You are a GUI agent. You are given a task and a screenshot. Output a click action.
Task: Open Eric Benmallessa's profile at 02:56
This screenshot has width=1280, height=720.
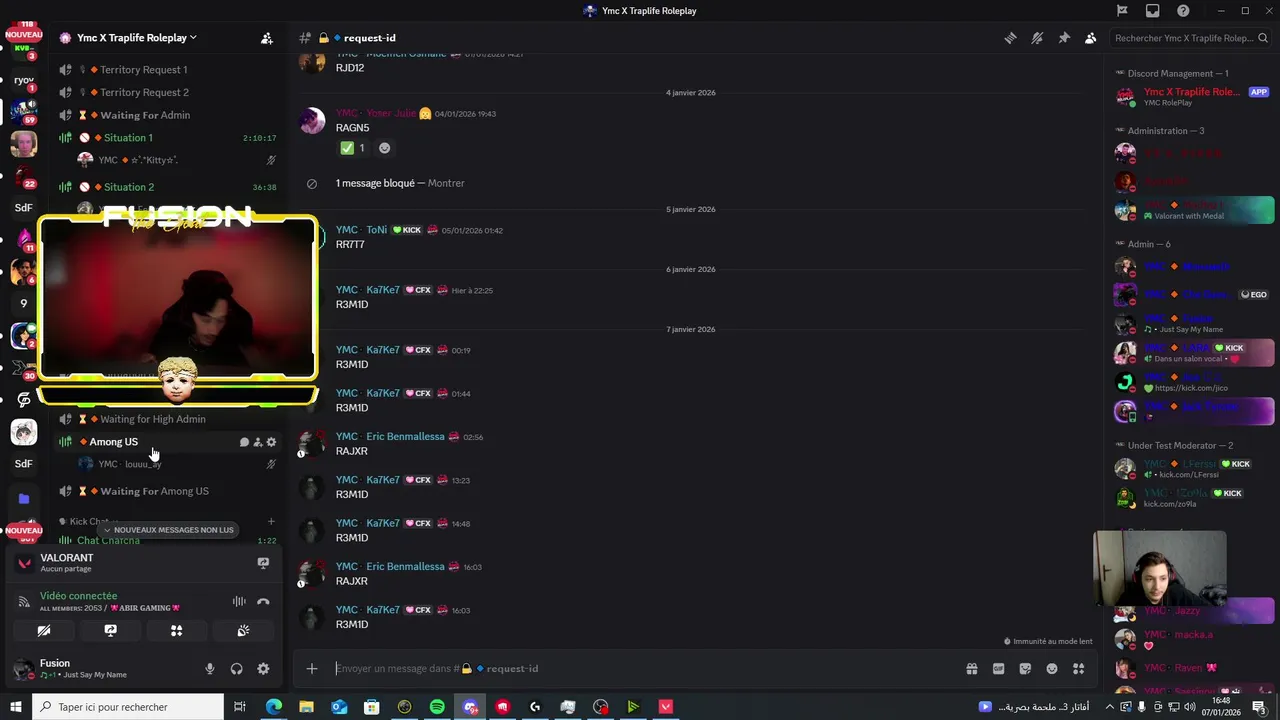pos(405,437)
